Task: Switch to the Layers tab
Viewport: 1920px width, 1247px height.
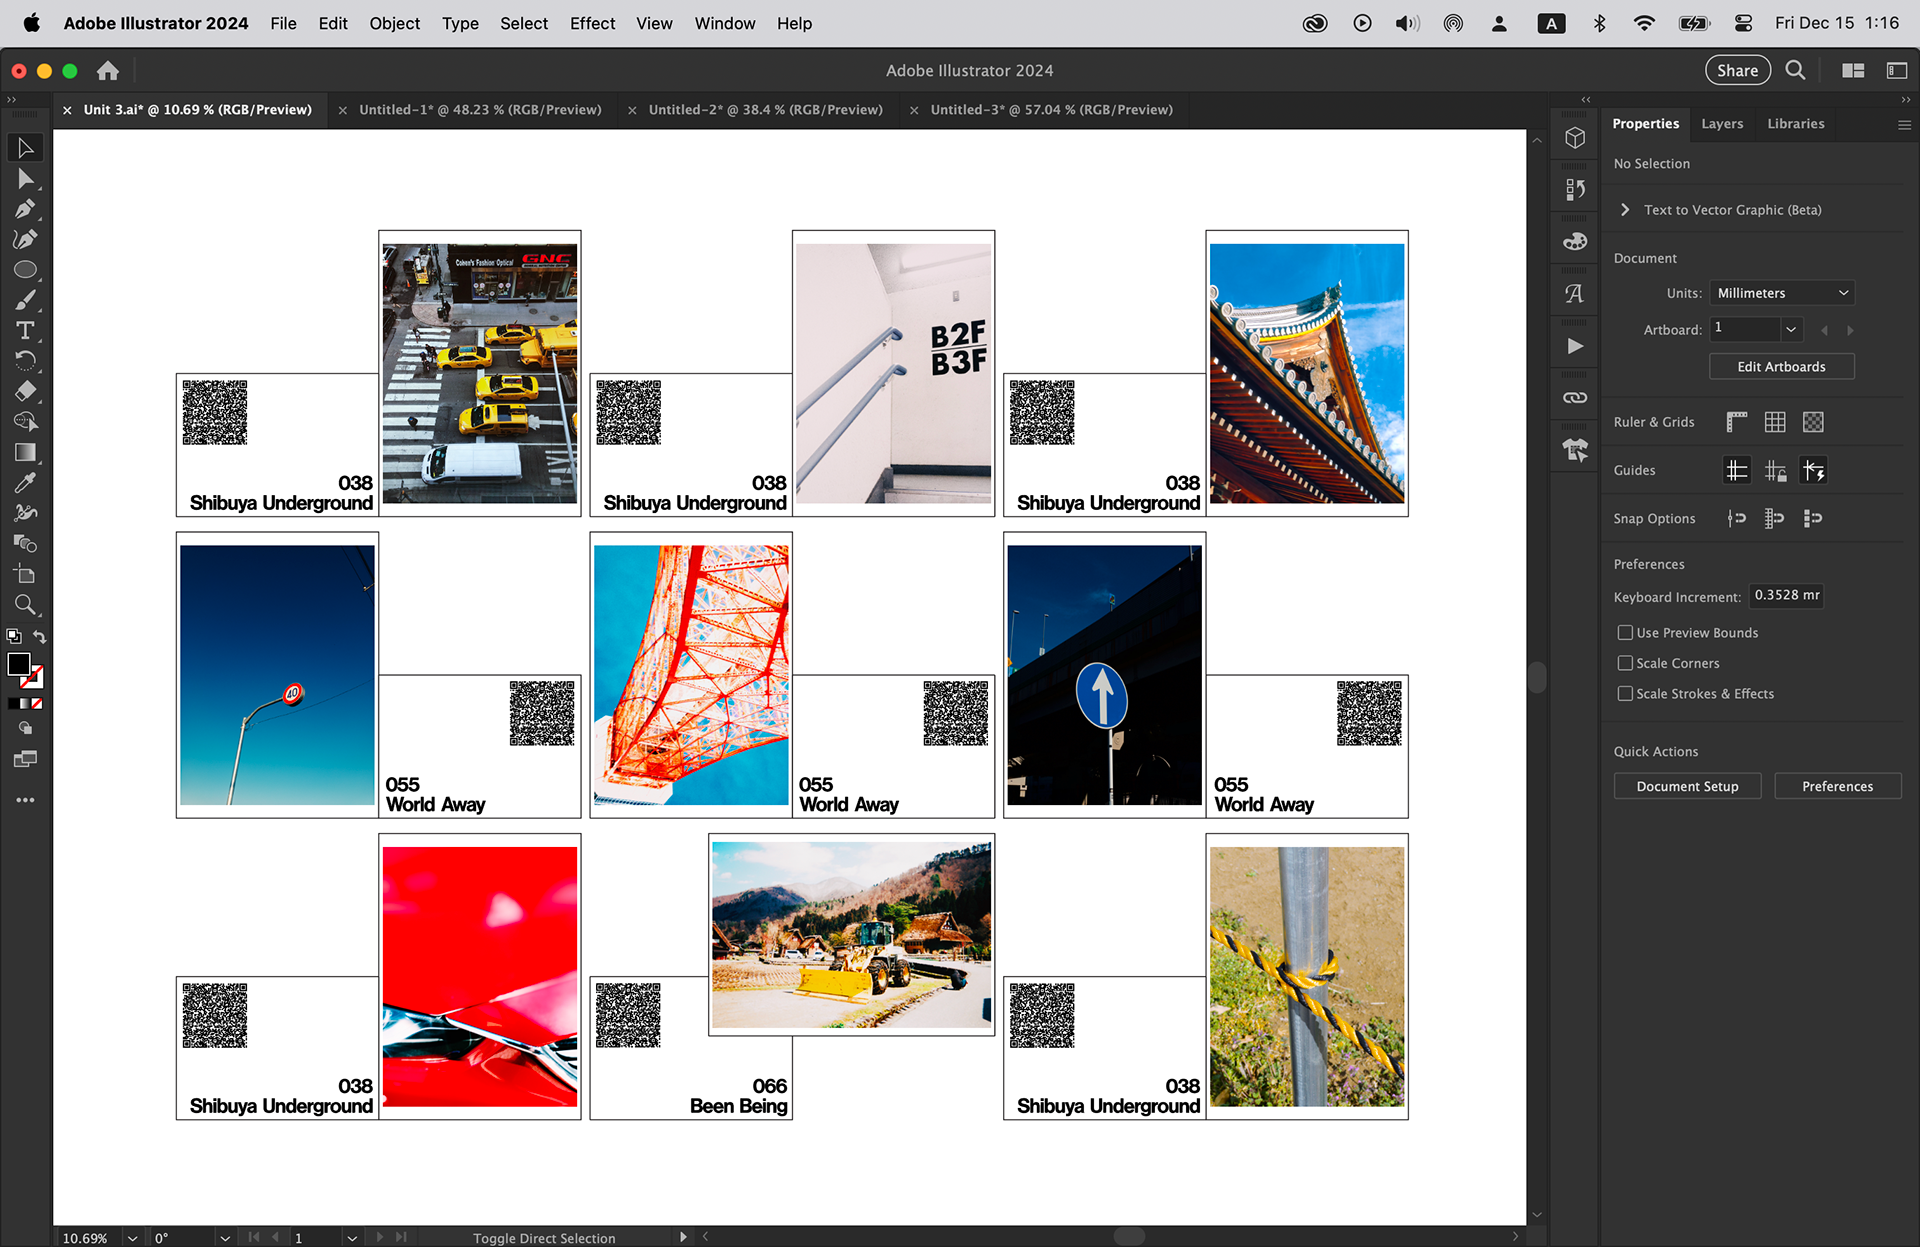Action: click(1722, 124)
